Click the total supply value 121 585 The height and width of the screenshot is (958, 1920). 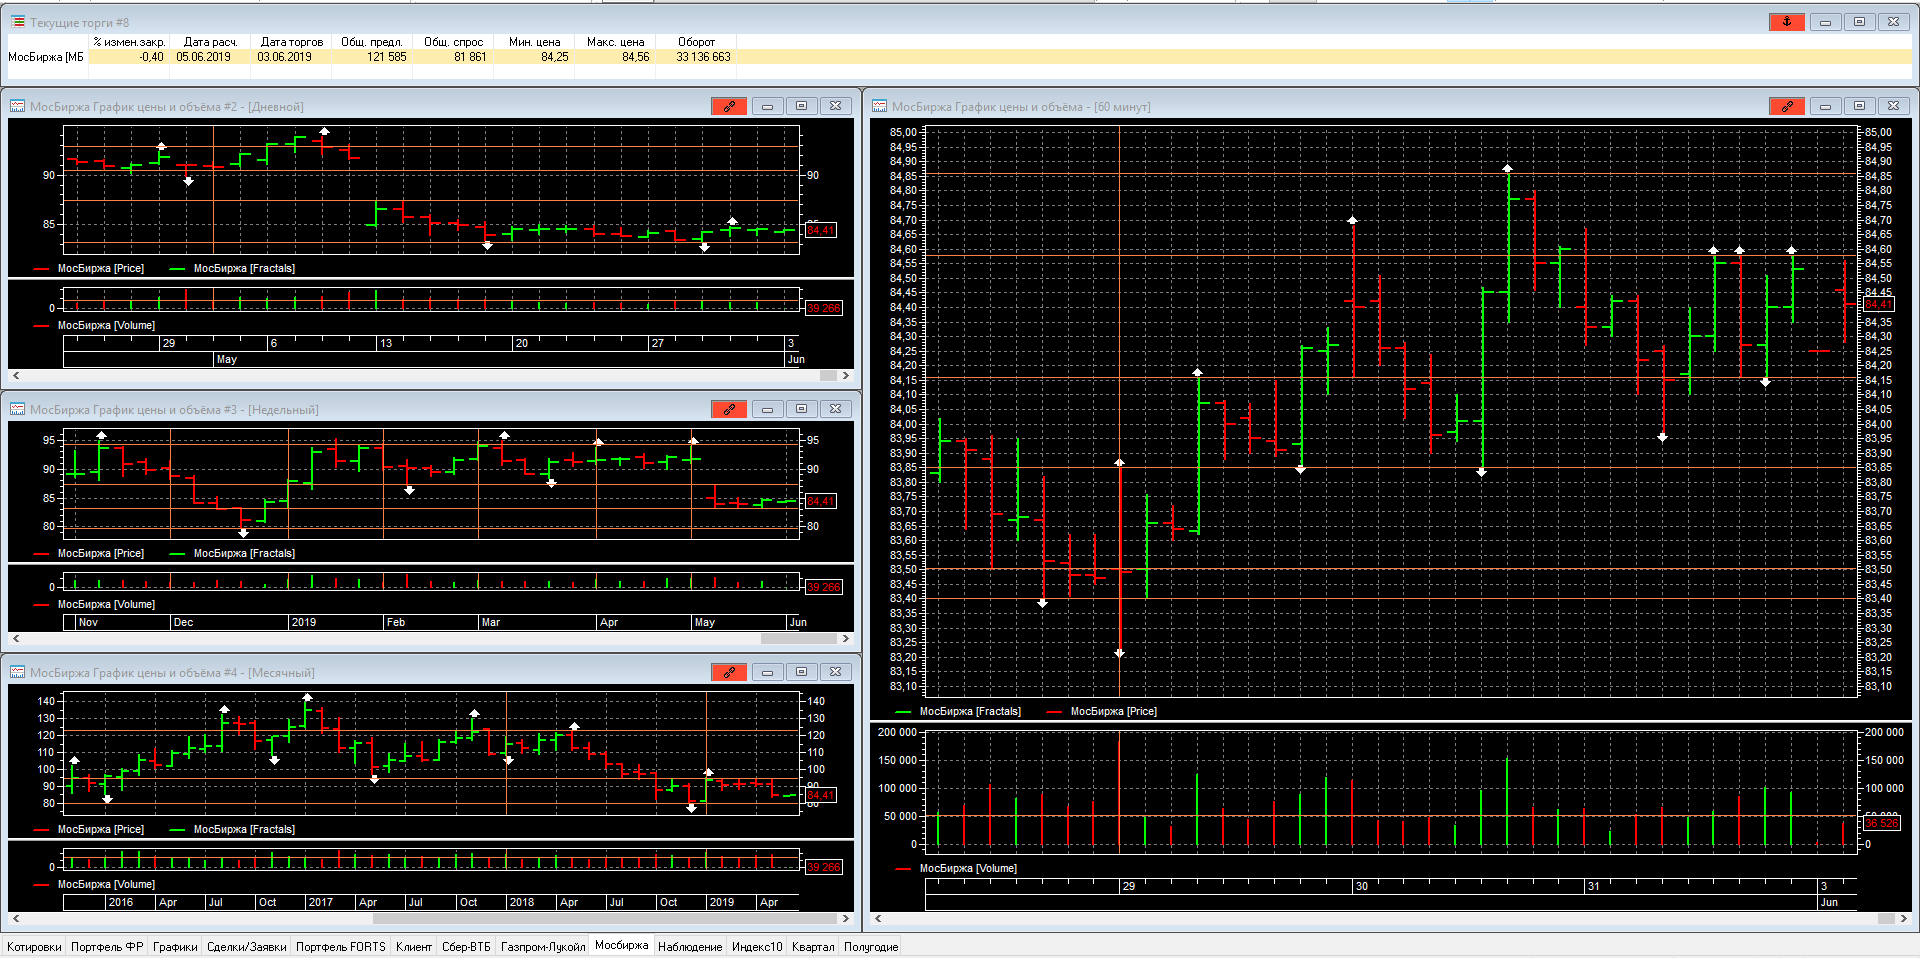tap(387, 57)
